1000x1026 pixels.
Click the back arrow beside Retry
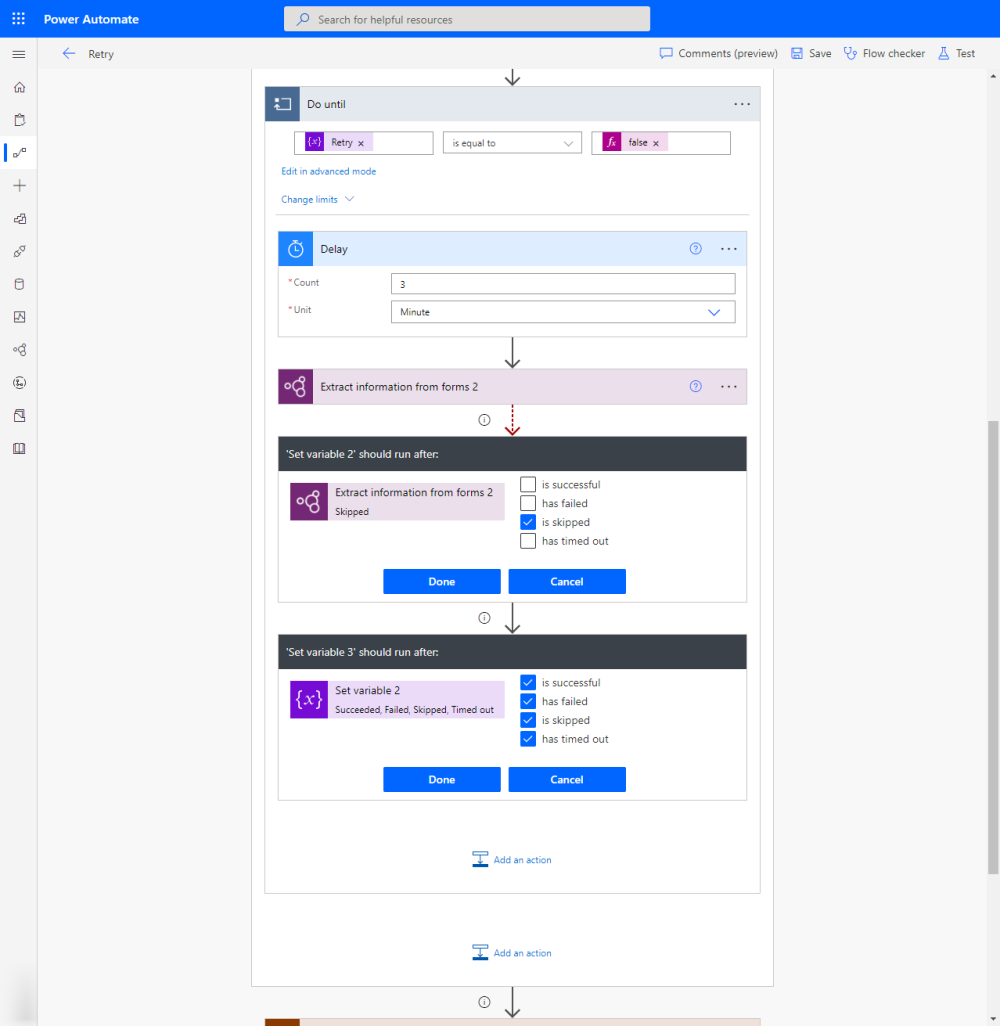(x=69, y=54)
